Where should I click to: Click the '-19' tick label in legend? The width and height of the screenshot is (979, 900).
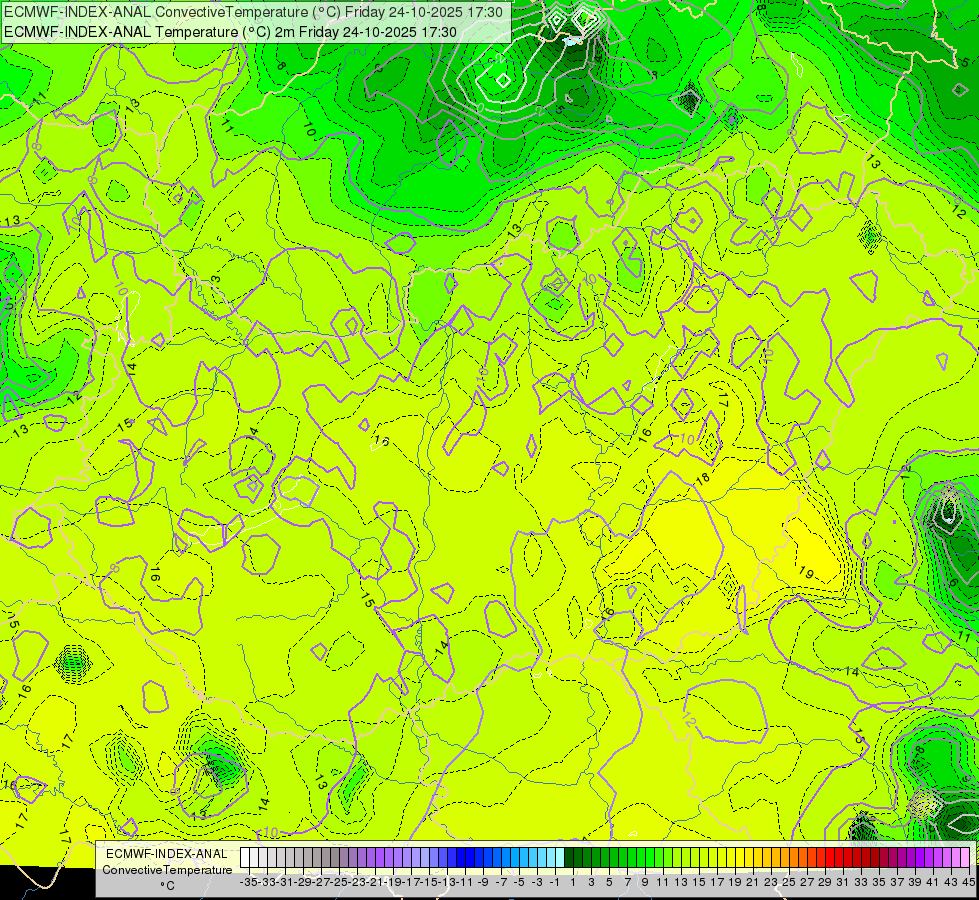pyautogui.click(x=393, y=882)
